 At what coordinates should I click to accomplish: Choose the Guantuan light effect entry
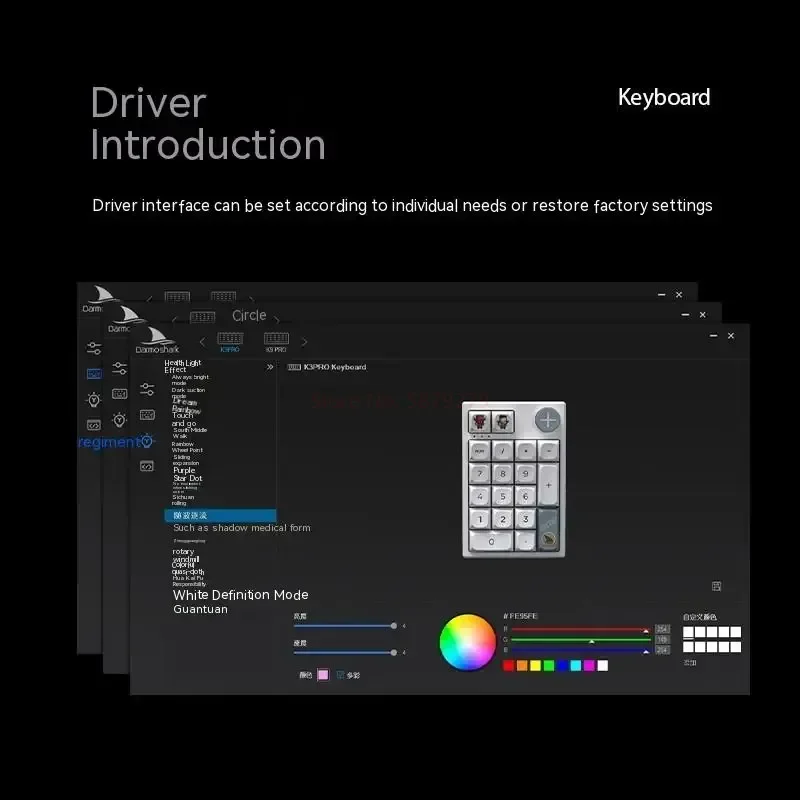201,609
